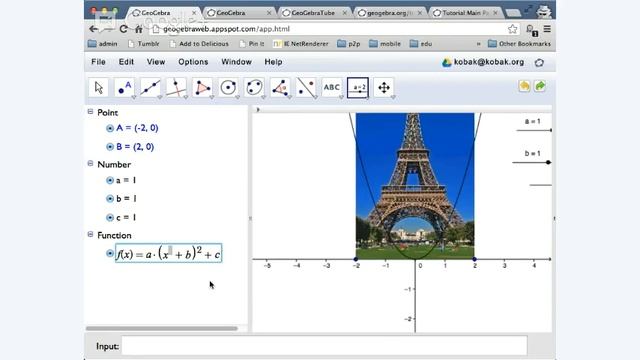Select the Perpendicular Line tool

click(x=176, y=88)
